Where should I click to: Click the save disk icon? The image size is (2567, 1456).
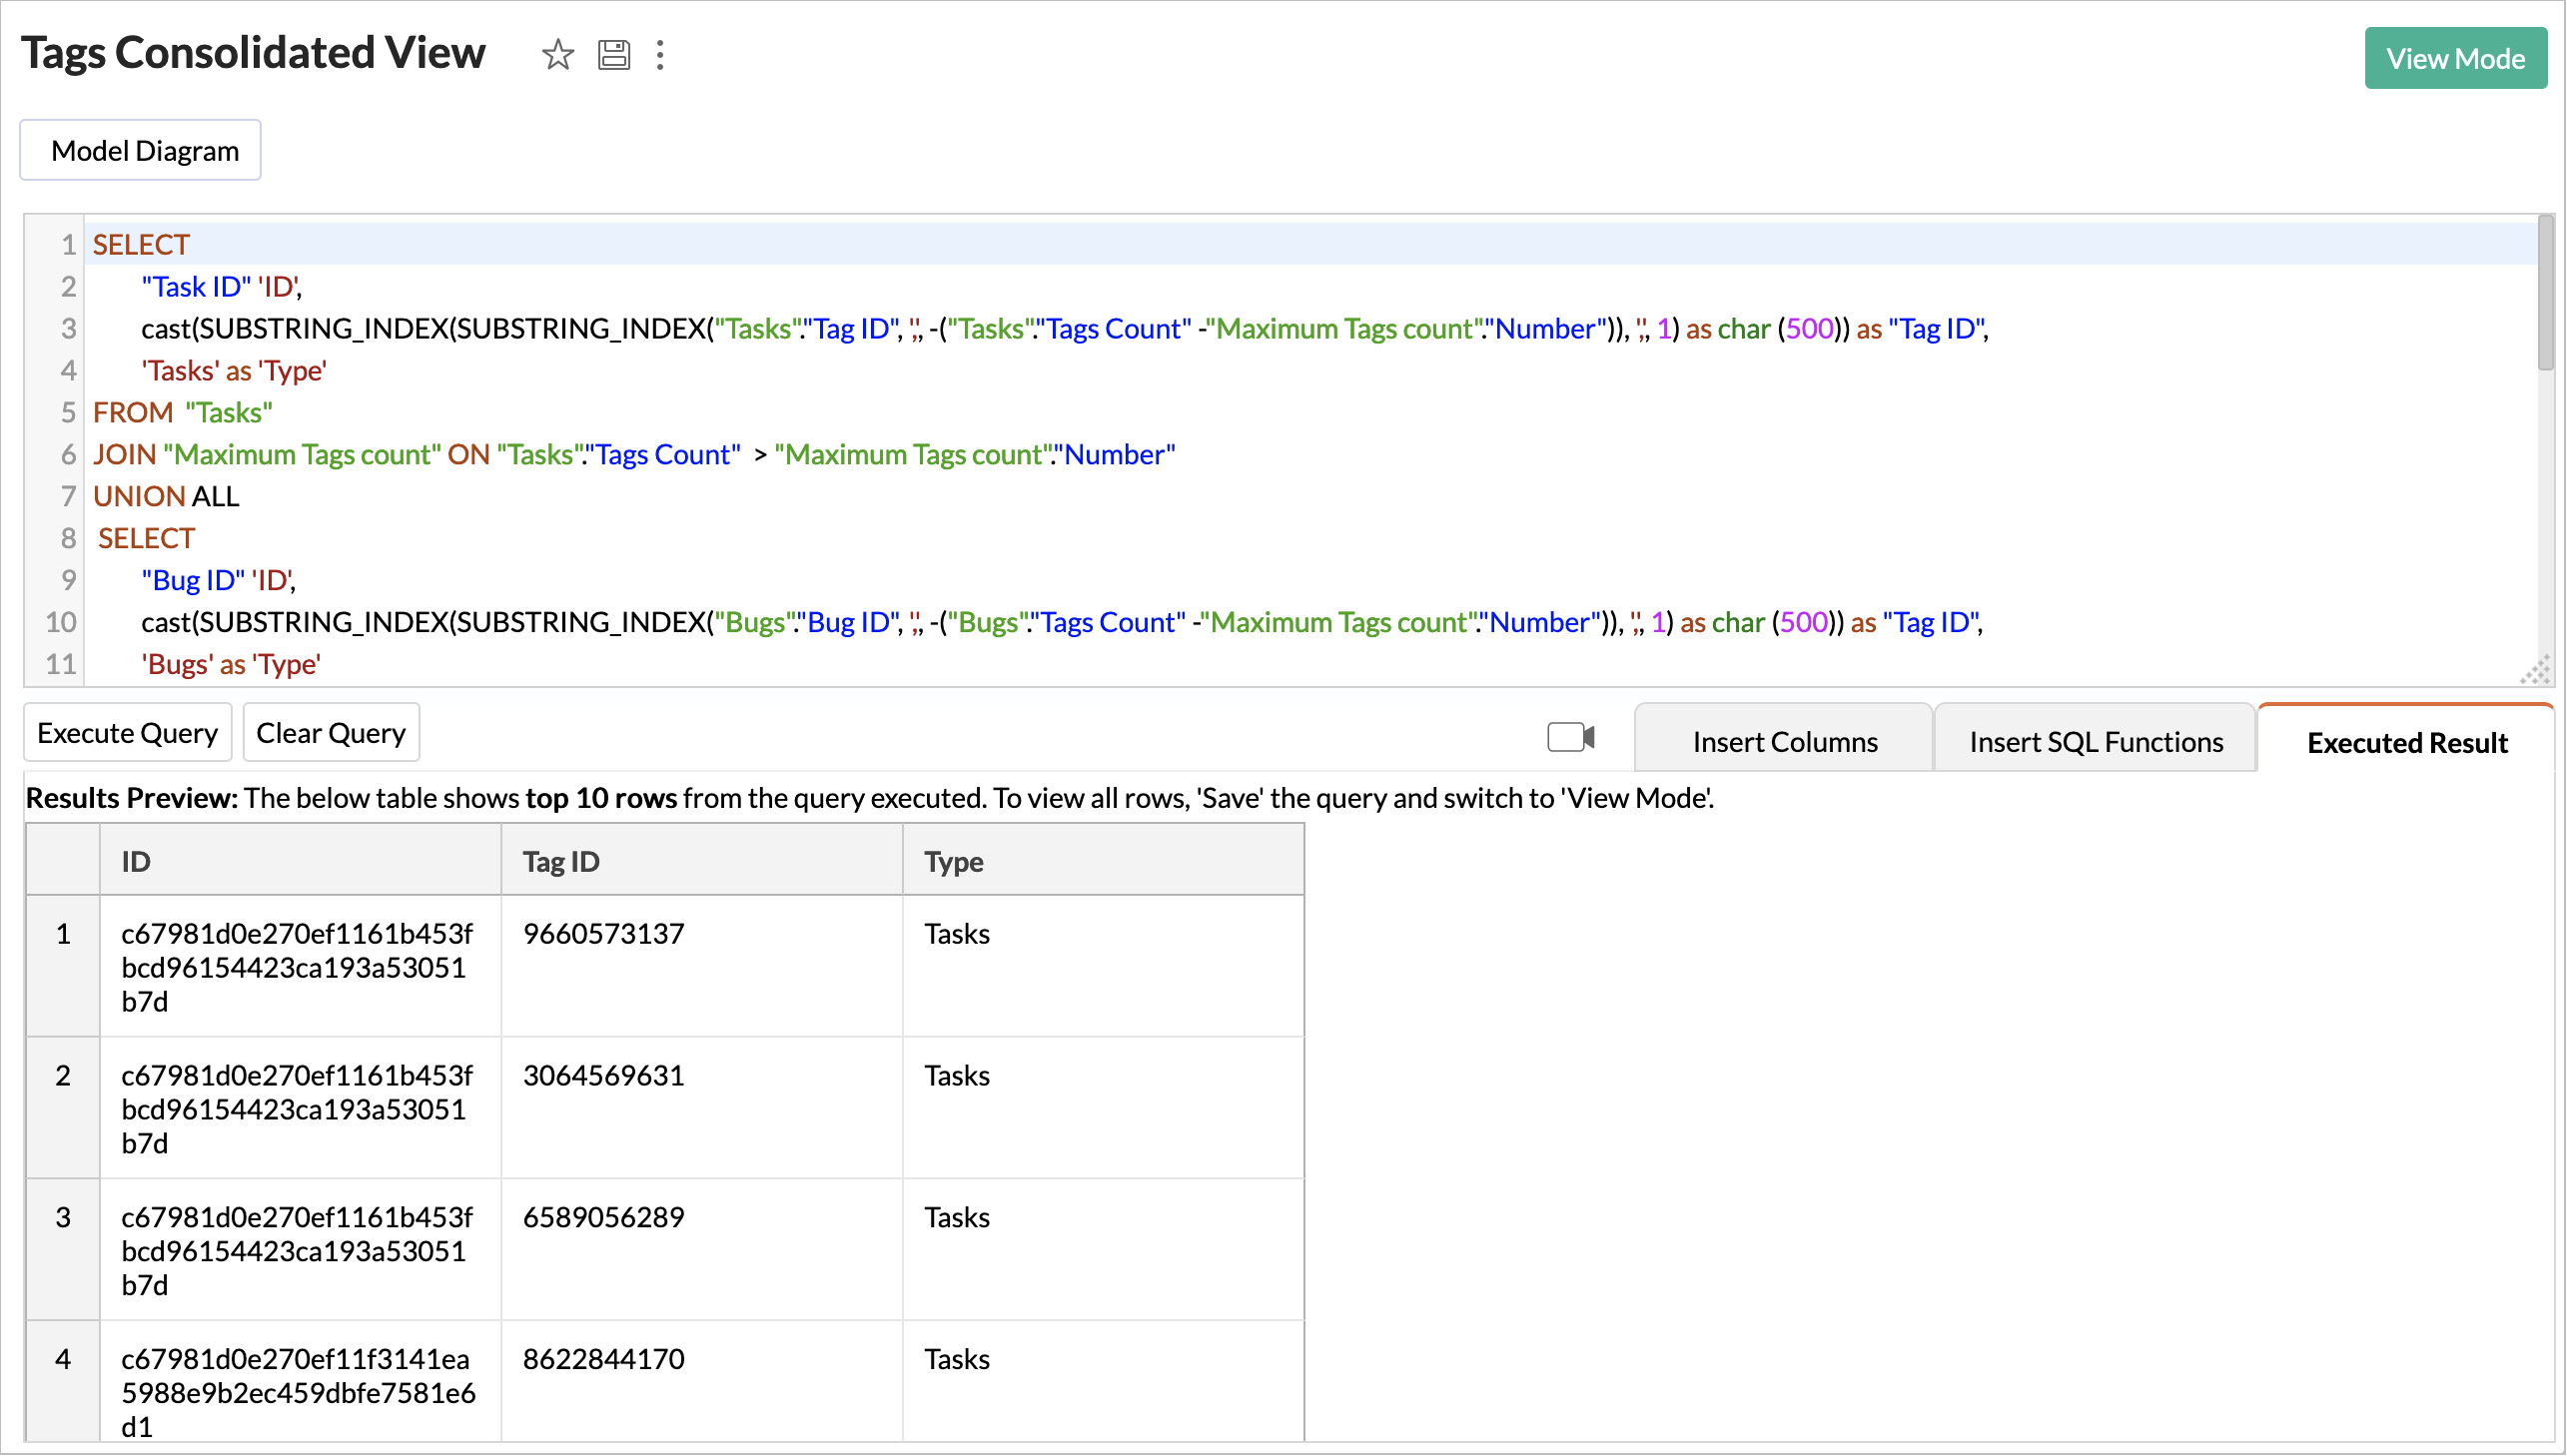tap(613, 54)
